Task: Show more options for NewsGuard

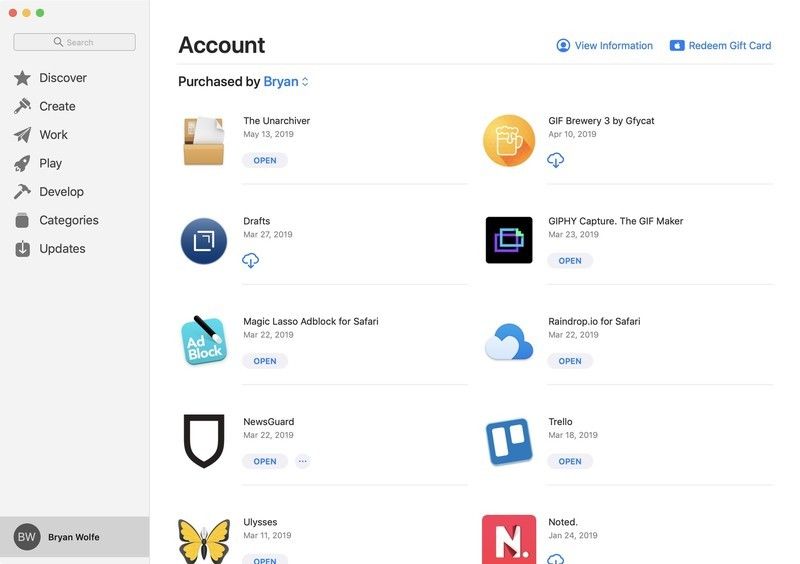Action: 303,461
